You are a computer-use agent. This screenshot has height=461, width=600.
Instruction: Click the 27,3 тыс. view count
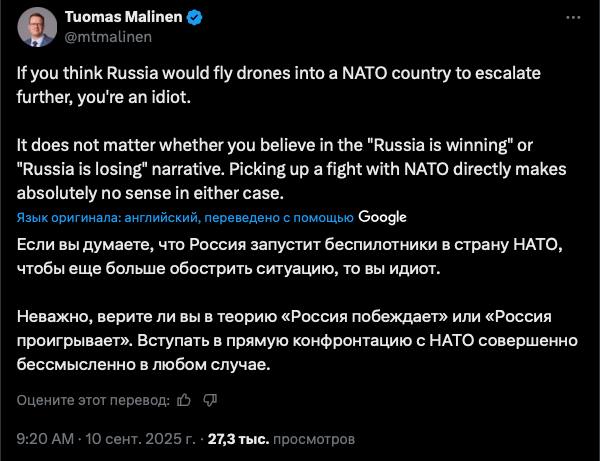point(238,439)
